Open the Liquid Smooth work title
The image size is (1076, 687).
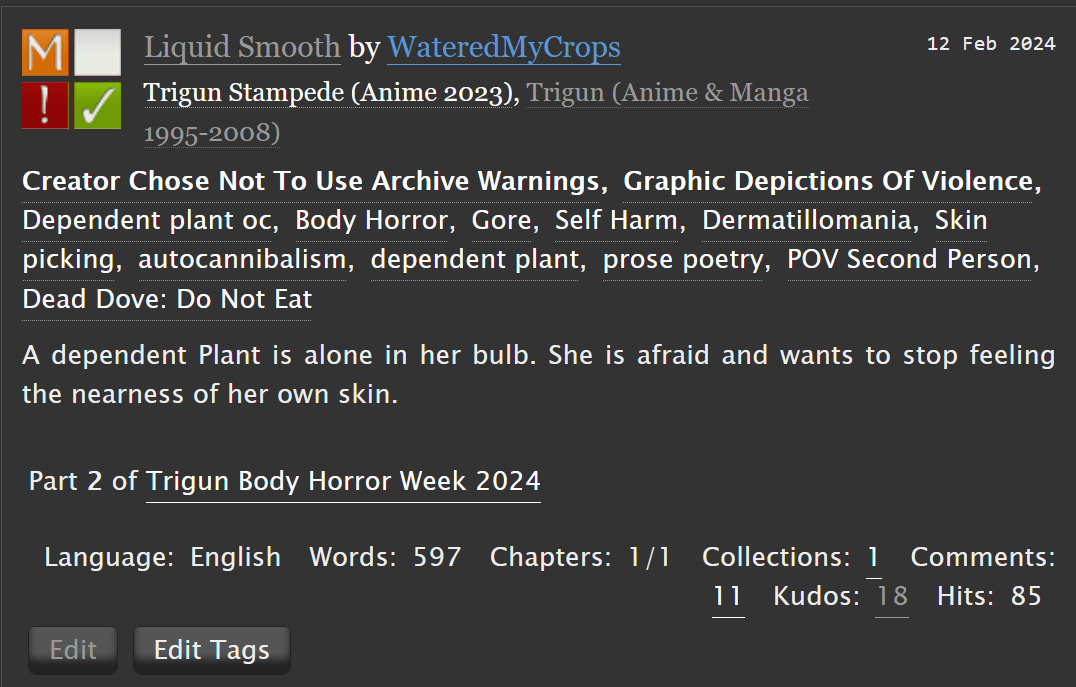(x=242, y=47)
